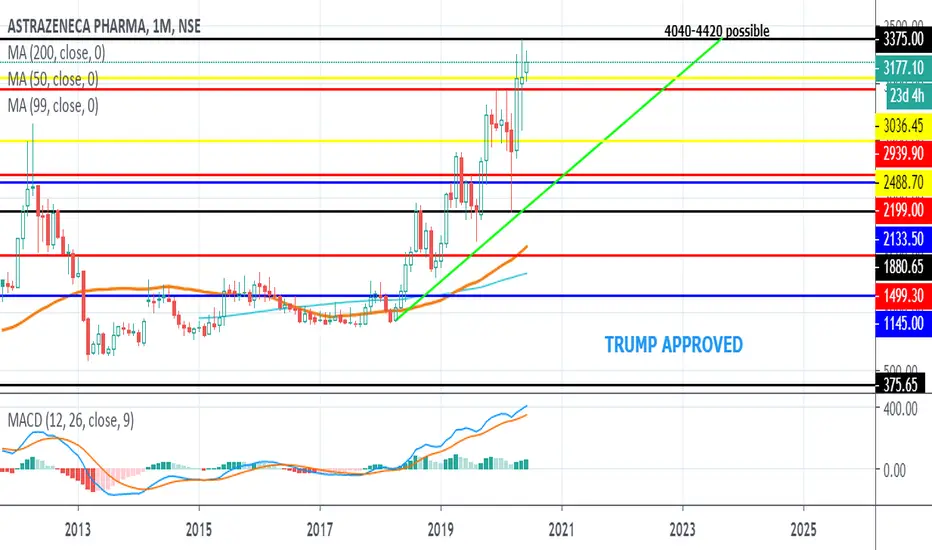Click the '4040-4420 possible' annotation text
Screen dimensions: 932x550
pyautogui.click(x=717, y=31)
